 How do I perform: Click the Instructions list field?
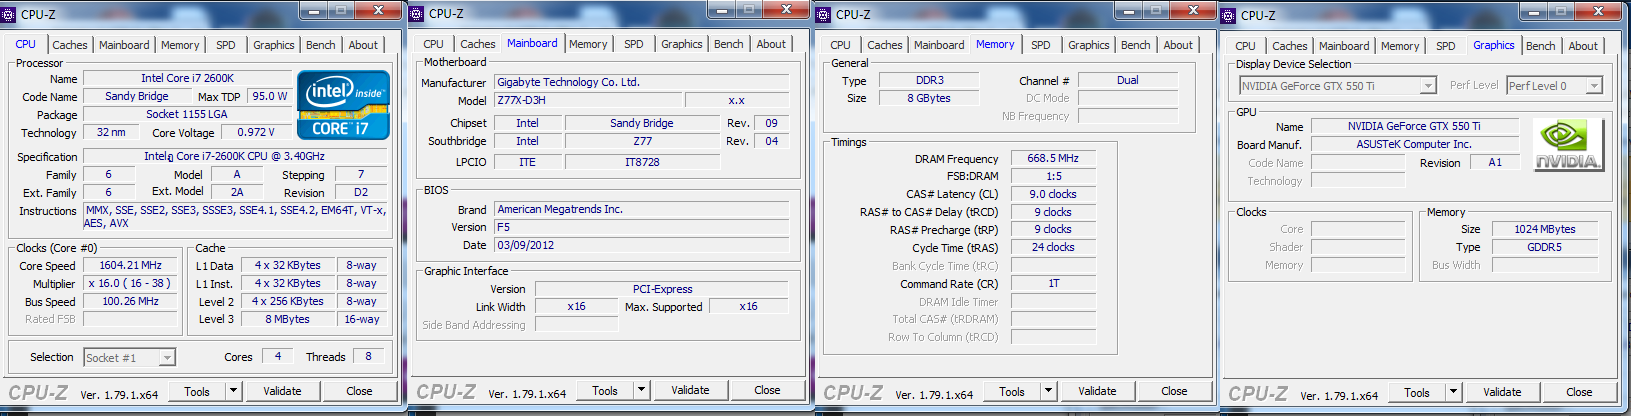(235, 217)
